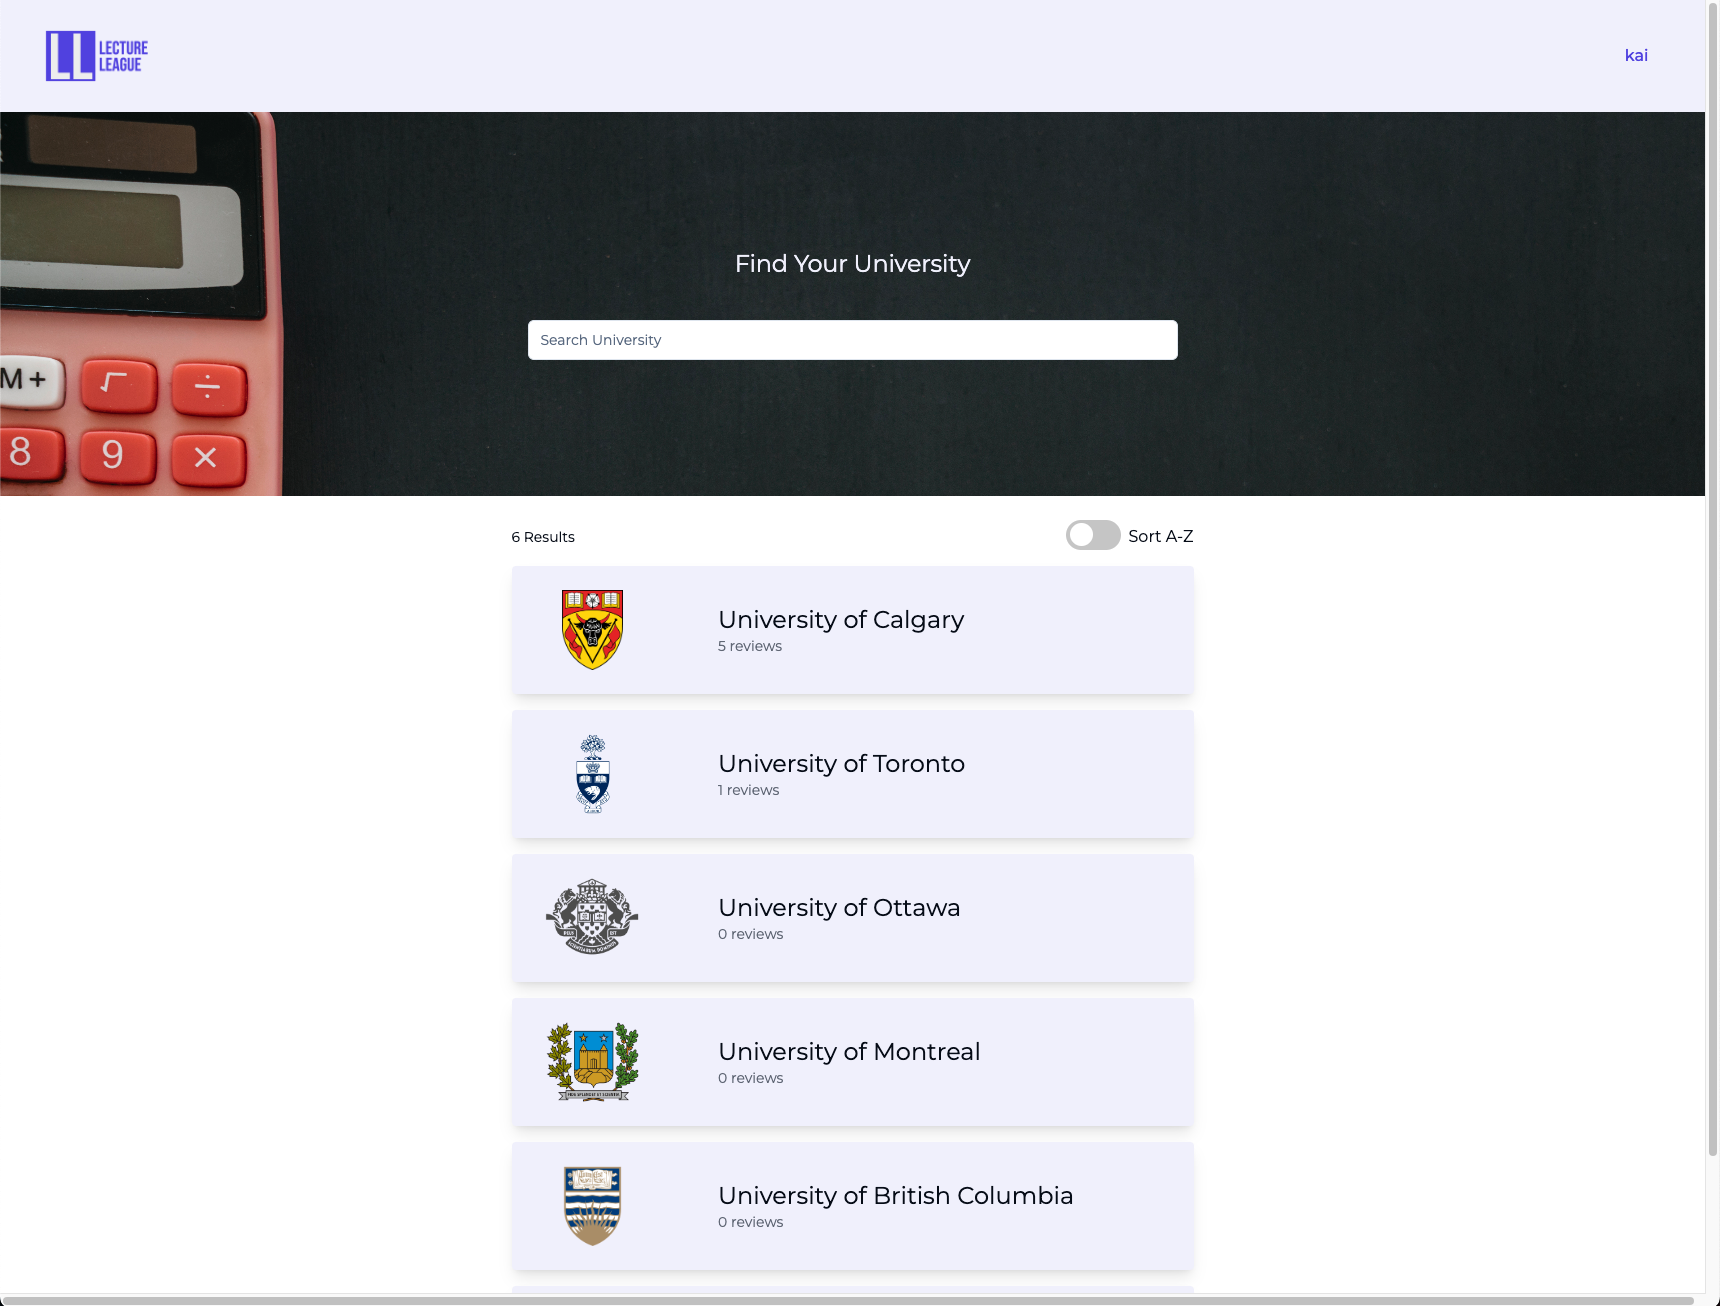The height and width of the screenshot is (1306, 1720).
Task: Click the Find Your University heading
Action: point(853,264)
